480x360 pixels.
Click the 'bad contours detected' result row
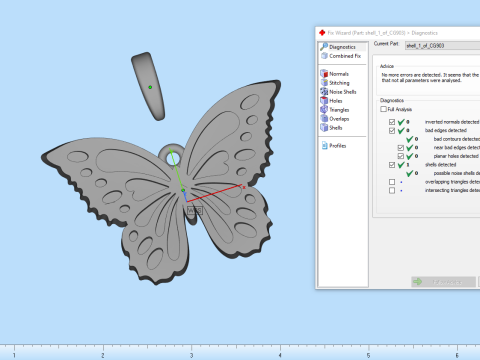click(x=443, y=139)
